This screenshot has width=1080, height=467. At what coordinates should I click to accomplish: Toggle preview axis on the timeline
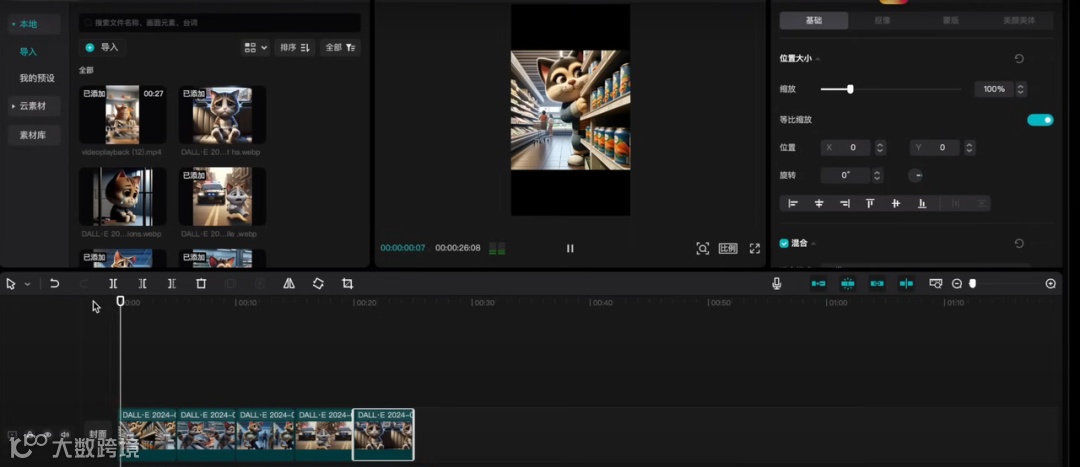pyautogui.click(x=906, y=284)
